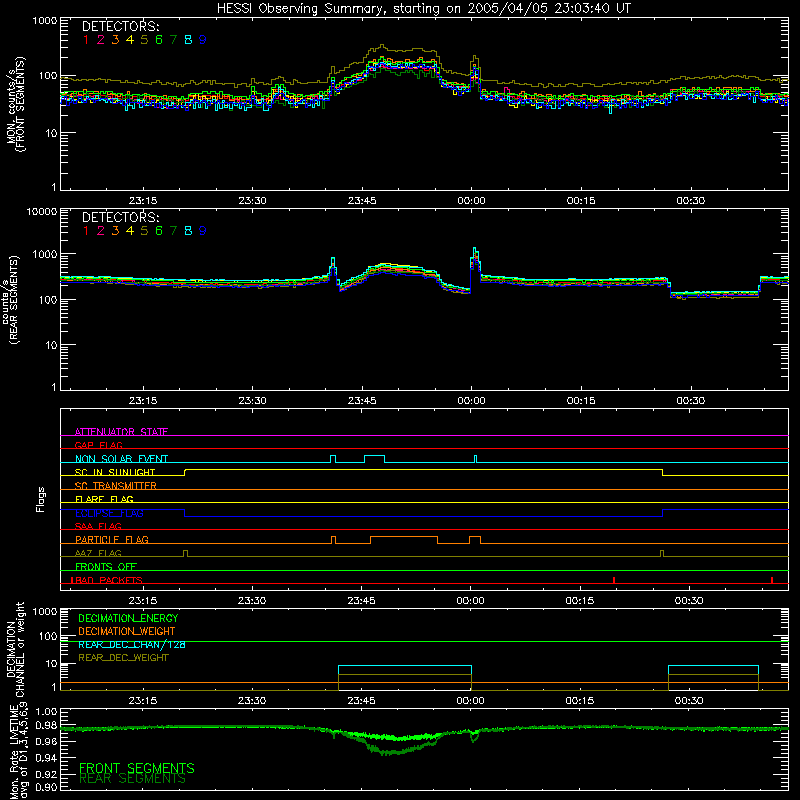The height and width of the screenshot is (800, 800).
Task: Click the SC_TRANSMITTER flag label
Action: [116, 486]
